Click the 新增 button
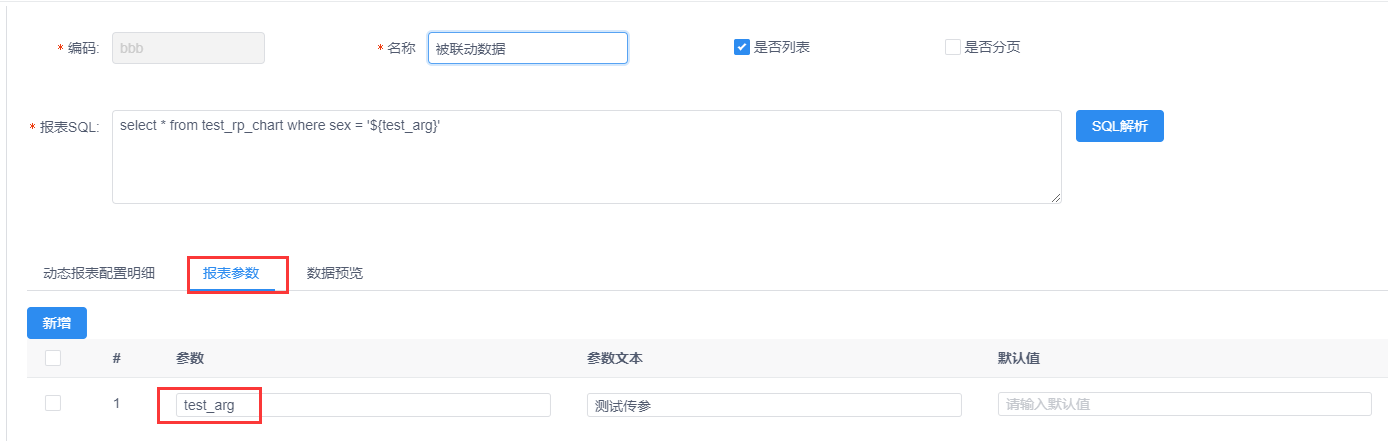Viewport: 1388px width, 441px height. tap(57, 323)
